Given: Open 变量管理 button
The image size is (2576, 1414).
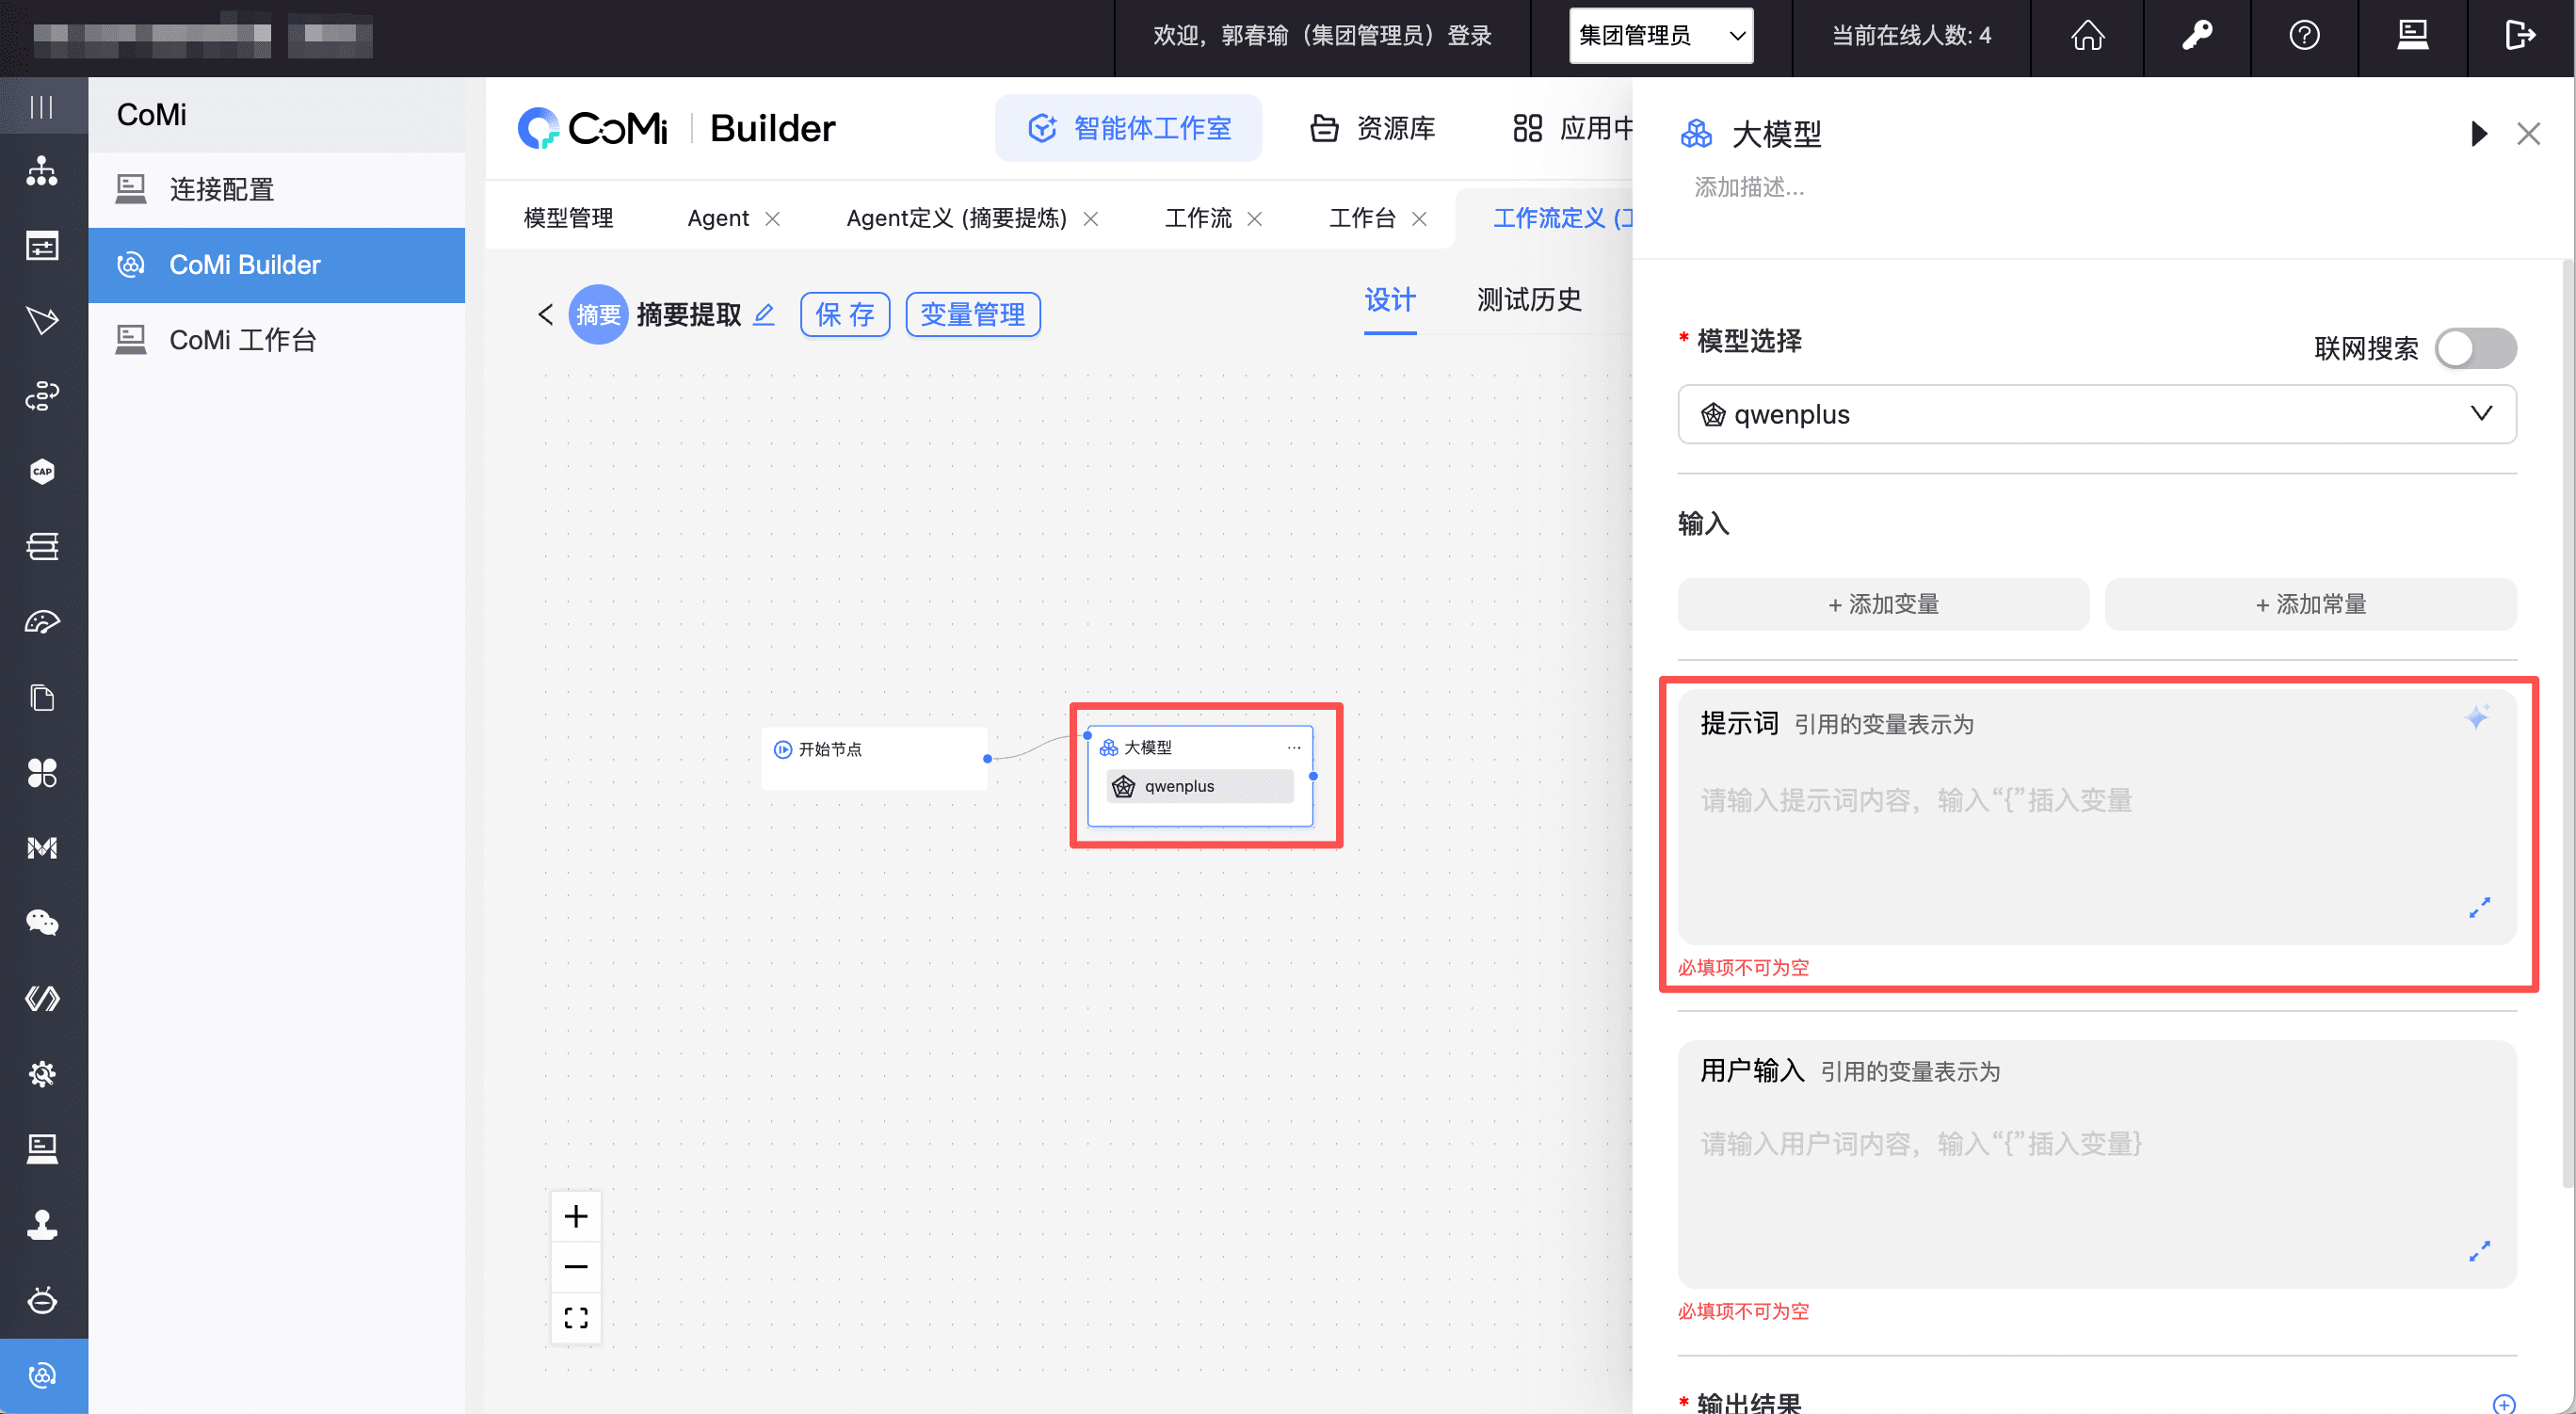Looking at the screenshot, I should (972, 315).
